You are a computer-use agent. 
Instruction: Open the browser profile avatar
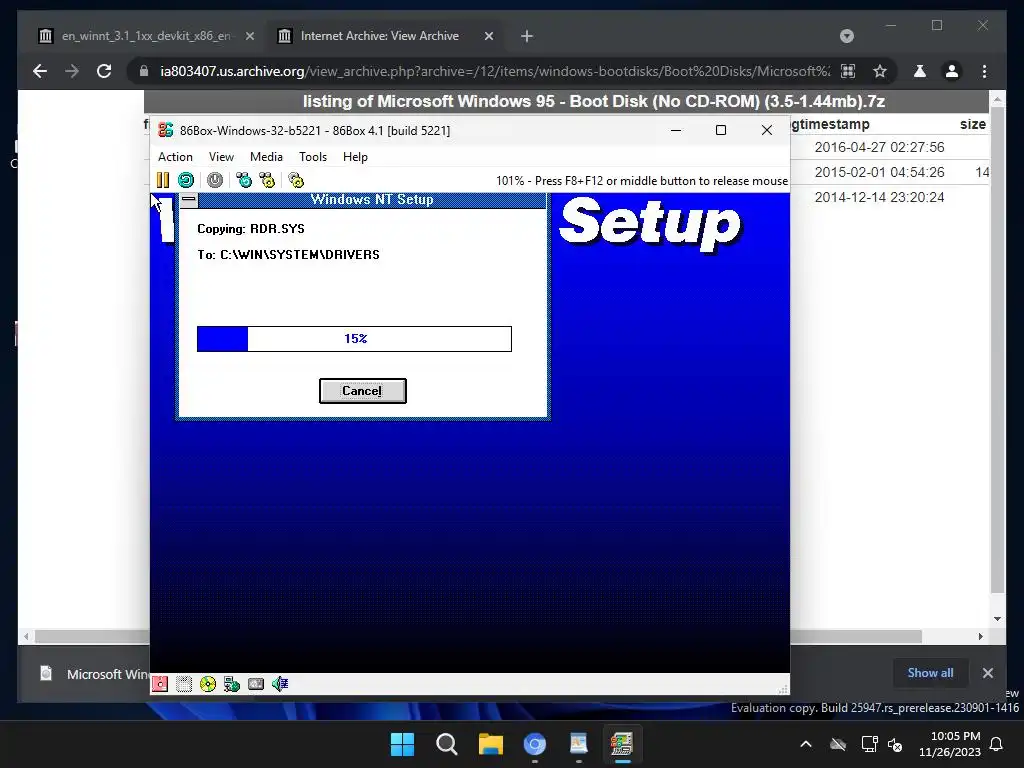pyautogui.click(x=952, y=71)
